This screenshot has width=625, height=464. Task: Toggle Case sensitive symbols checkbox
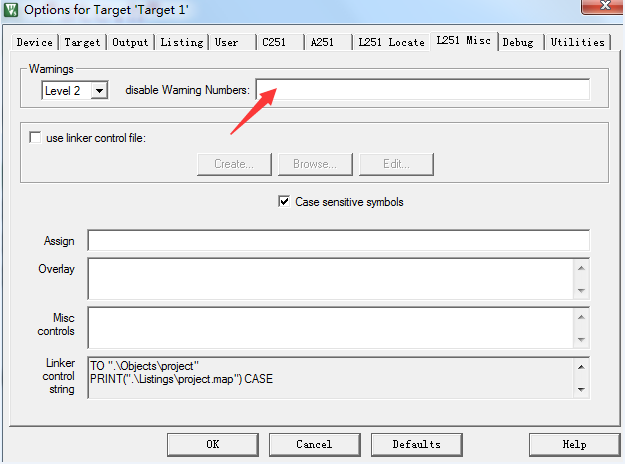284,201
